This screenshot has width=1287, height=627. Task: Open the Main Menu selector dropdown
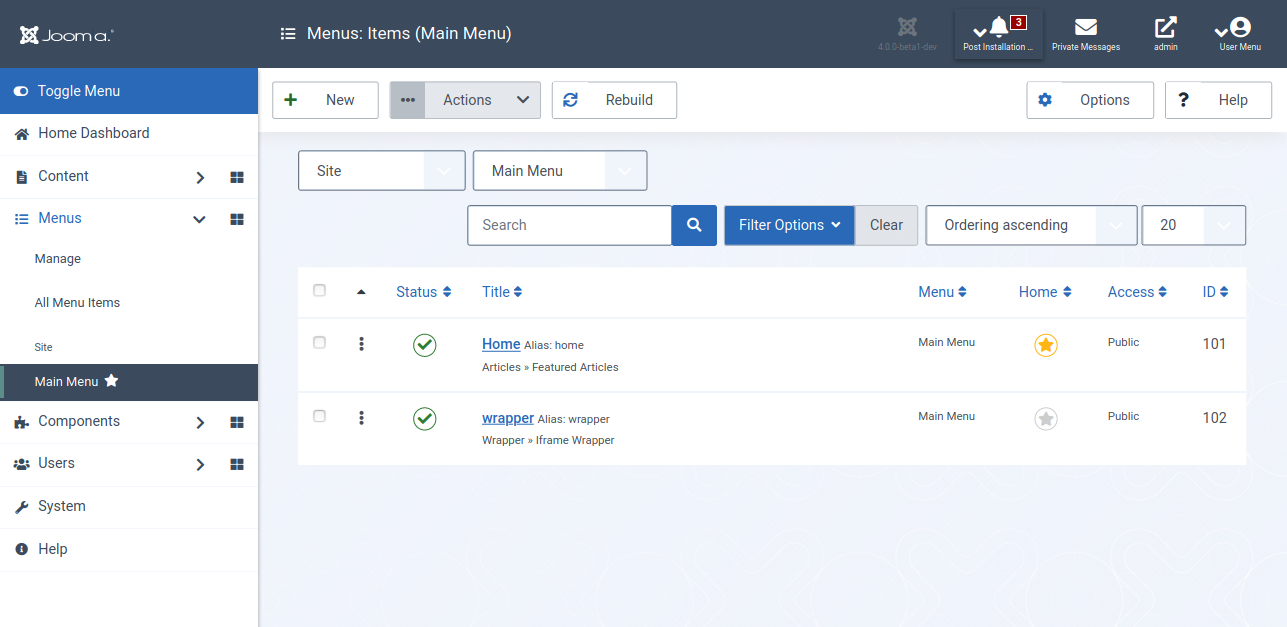pyautogui.click(x=560, y=171)
